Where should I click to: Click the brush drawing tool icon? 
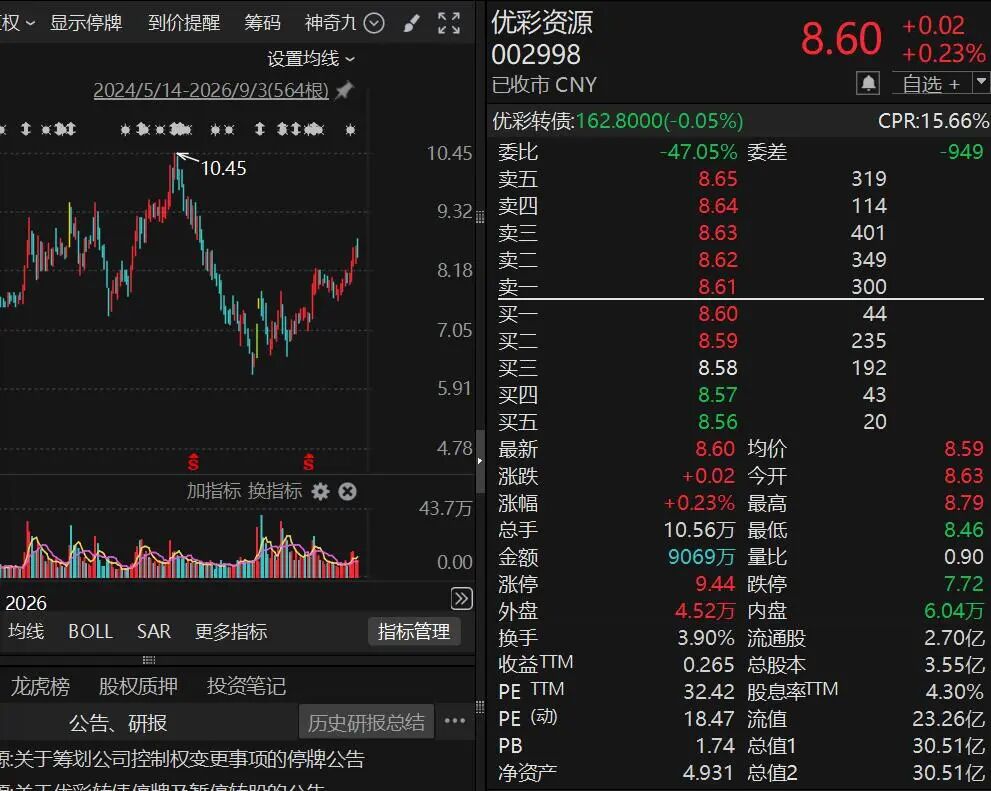pyautogui.click(x=411, y=24)
